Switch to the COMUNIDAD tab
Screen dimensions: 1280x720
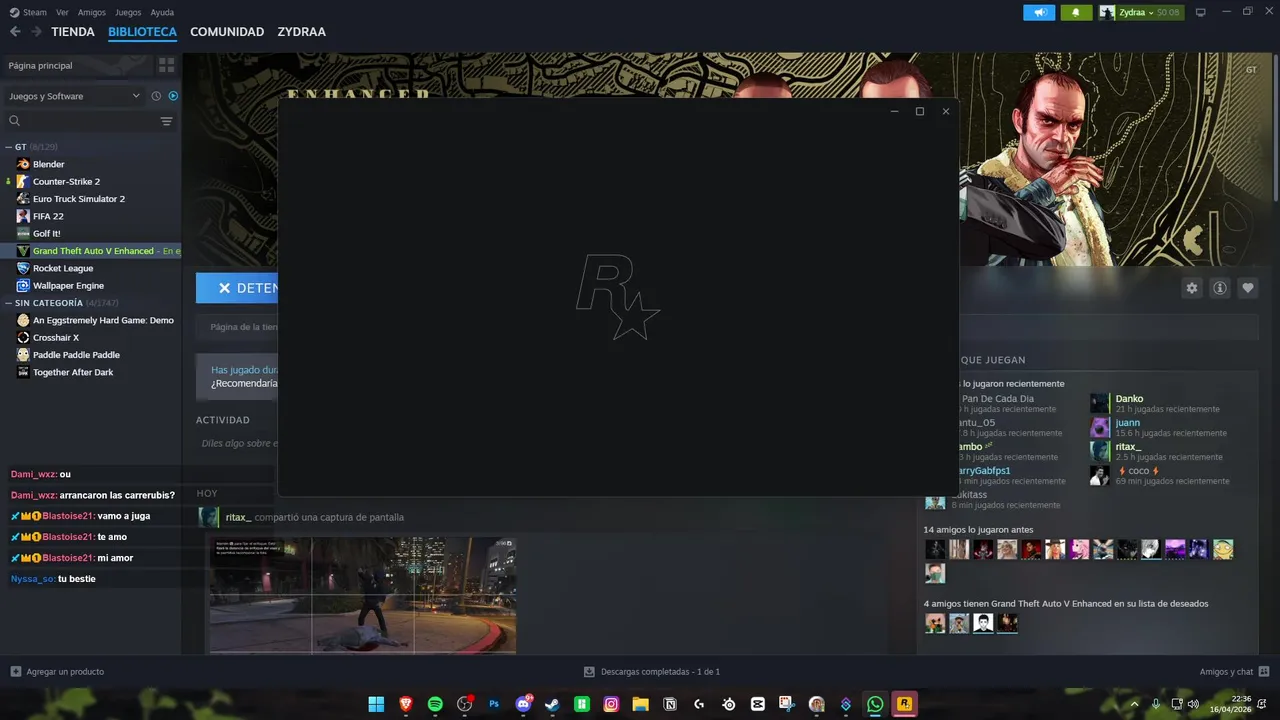227,32
